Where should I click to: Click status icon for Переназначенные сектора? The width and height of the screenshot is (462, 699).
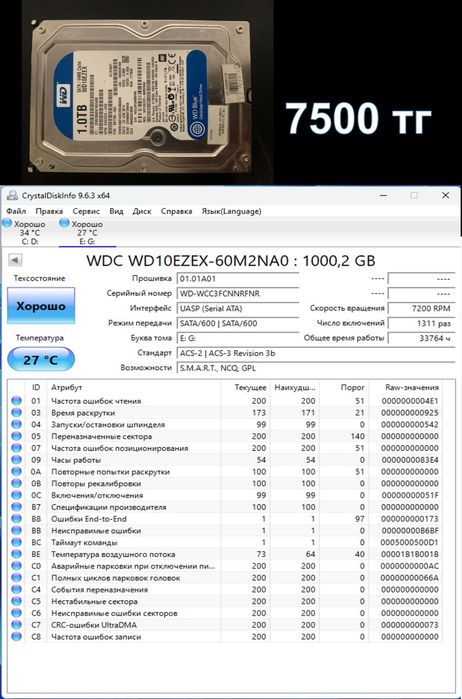pos(16,436)
